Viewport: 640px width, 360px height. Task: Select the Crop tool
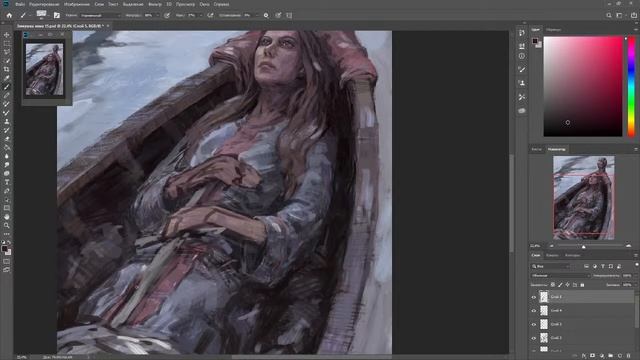[7, 69]
